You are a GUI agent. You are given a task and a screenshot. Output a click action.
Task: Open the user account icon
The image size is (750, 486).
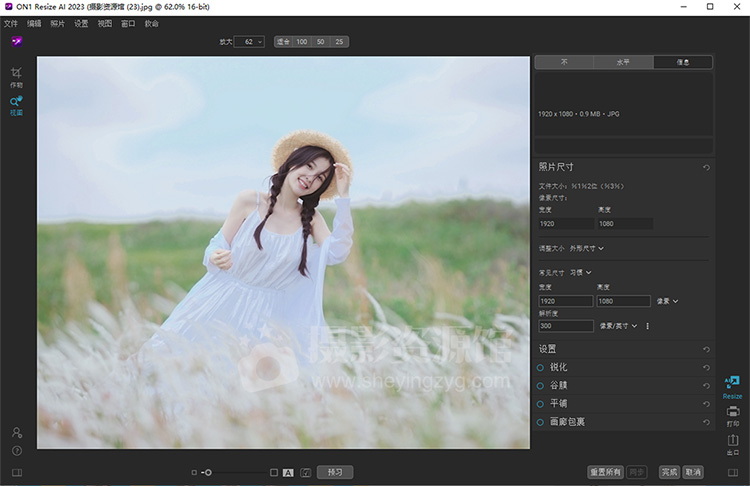(17, 433)
